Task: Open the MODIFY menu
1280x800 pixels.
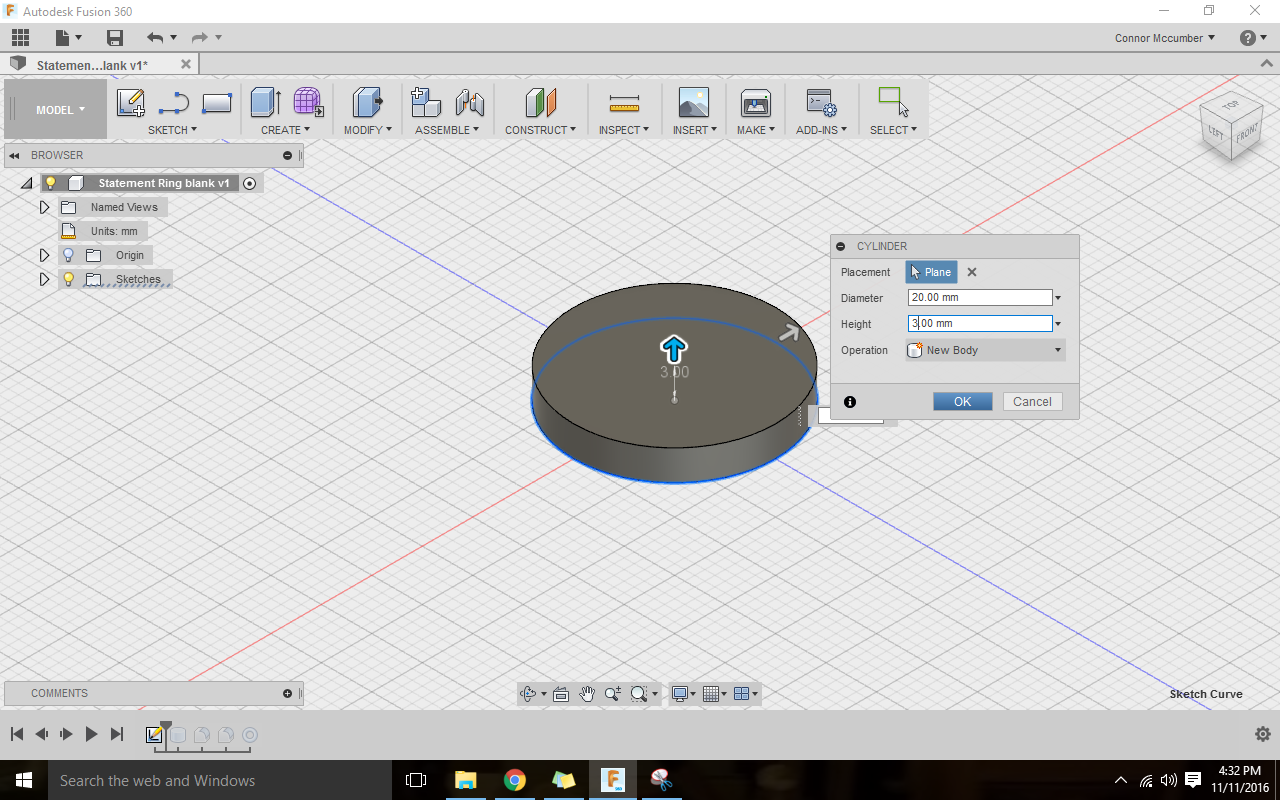Action: (x=368, y=130)
